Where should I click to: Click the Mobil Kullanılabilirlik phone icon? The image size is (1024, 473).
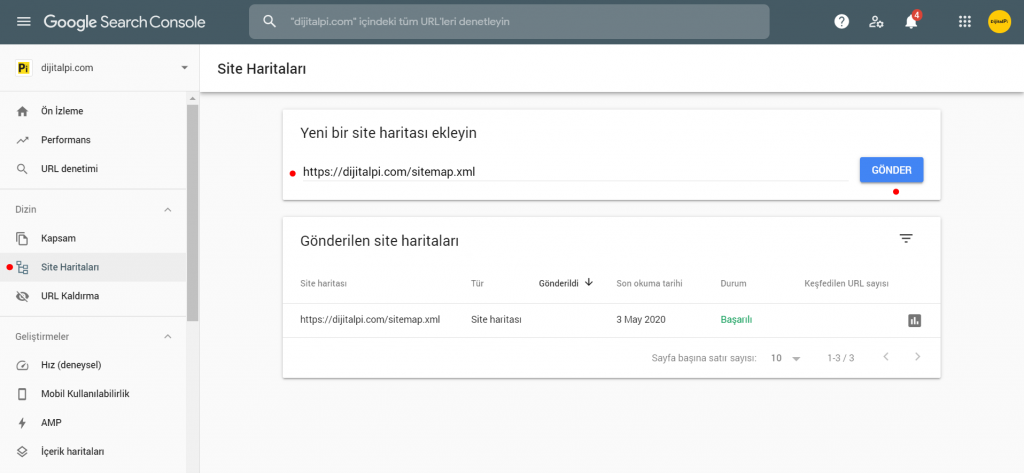(x=22, y=394)
